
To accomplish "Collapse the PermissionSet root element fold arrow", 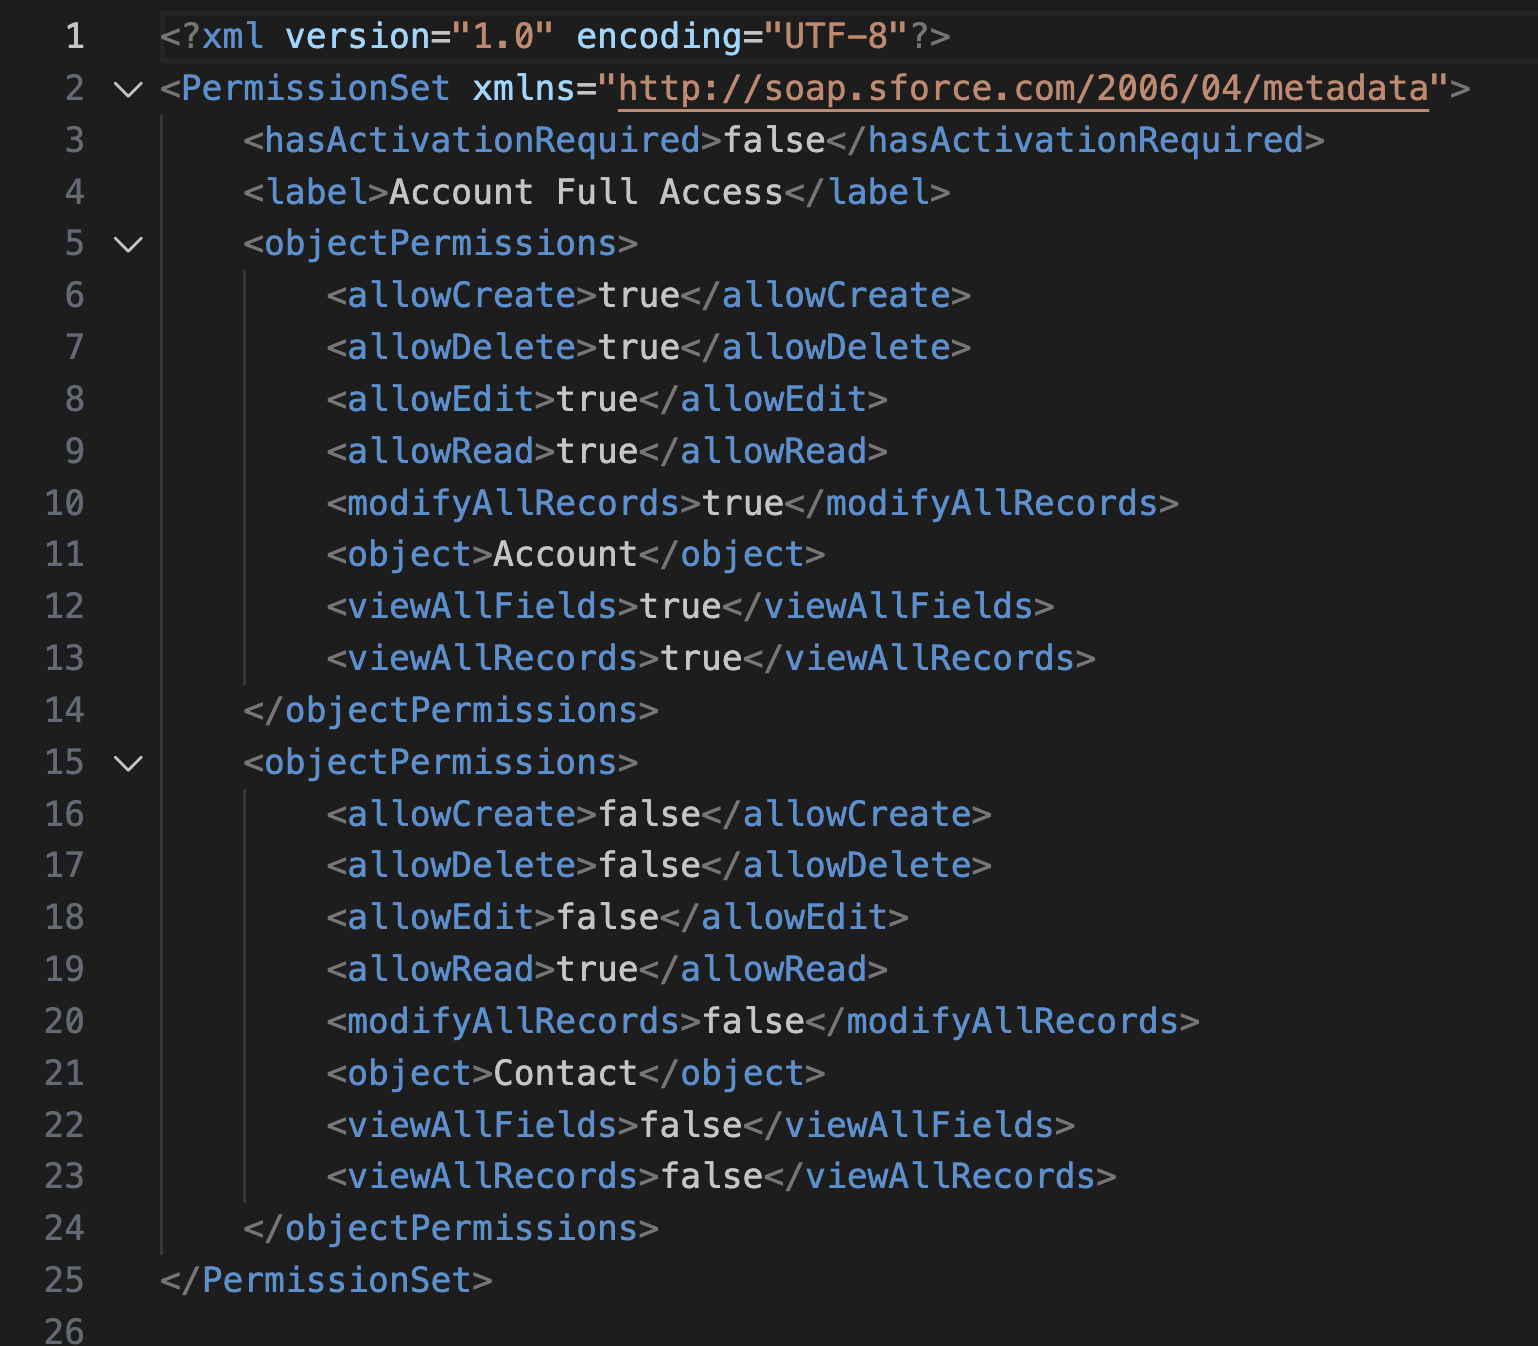I will click(129, 90).
